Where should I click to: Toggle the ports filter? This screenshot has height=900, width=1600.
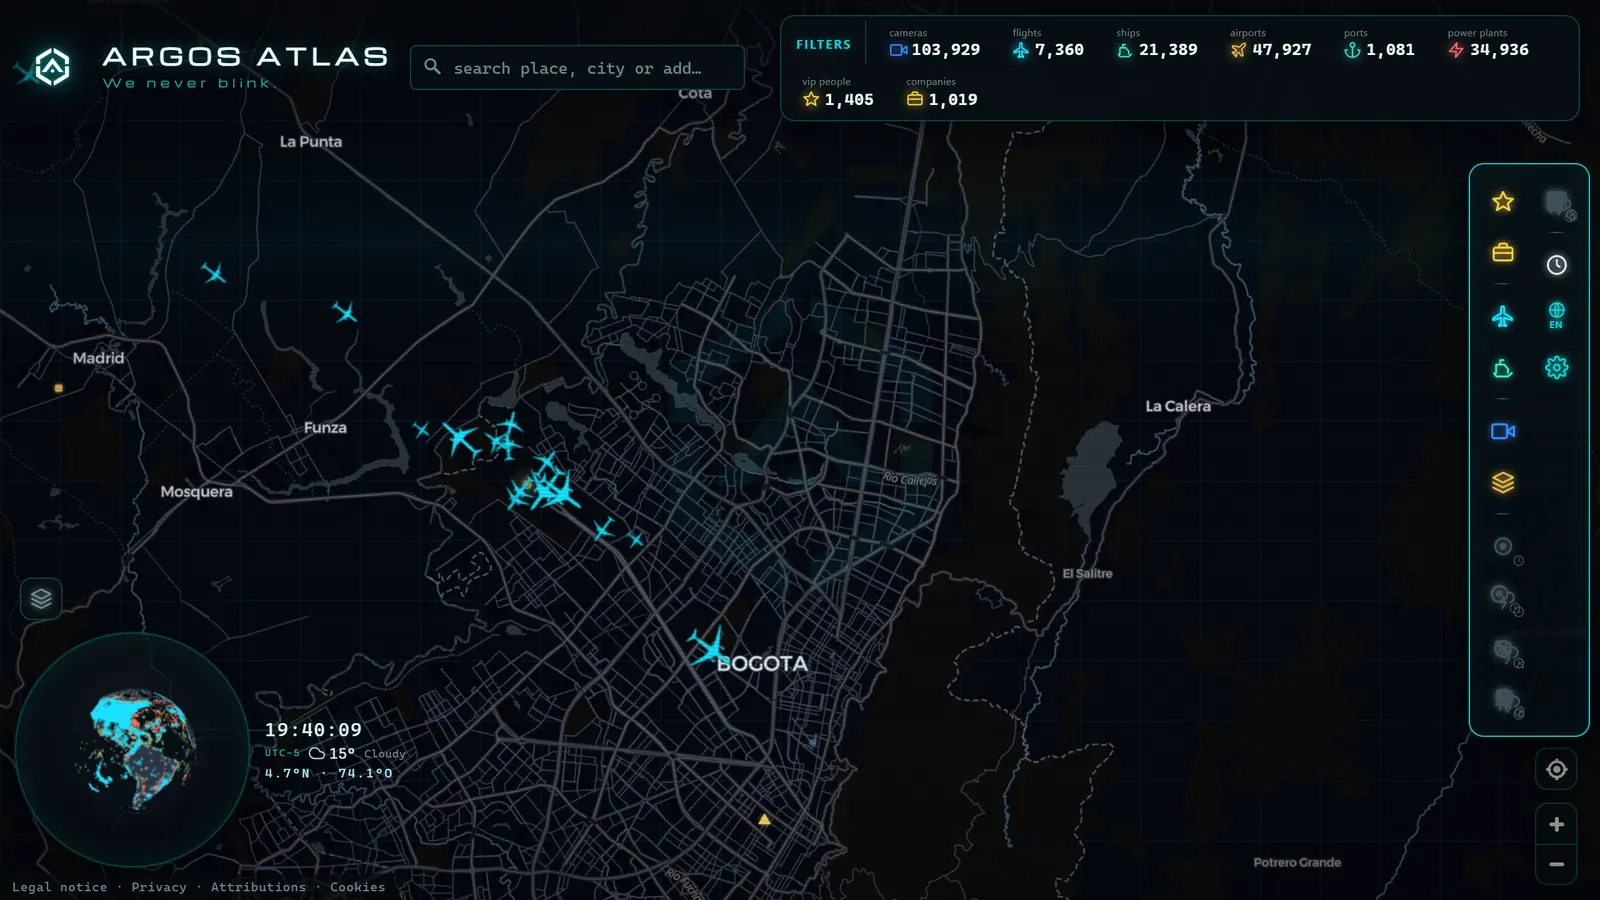1379,44
